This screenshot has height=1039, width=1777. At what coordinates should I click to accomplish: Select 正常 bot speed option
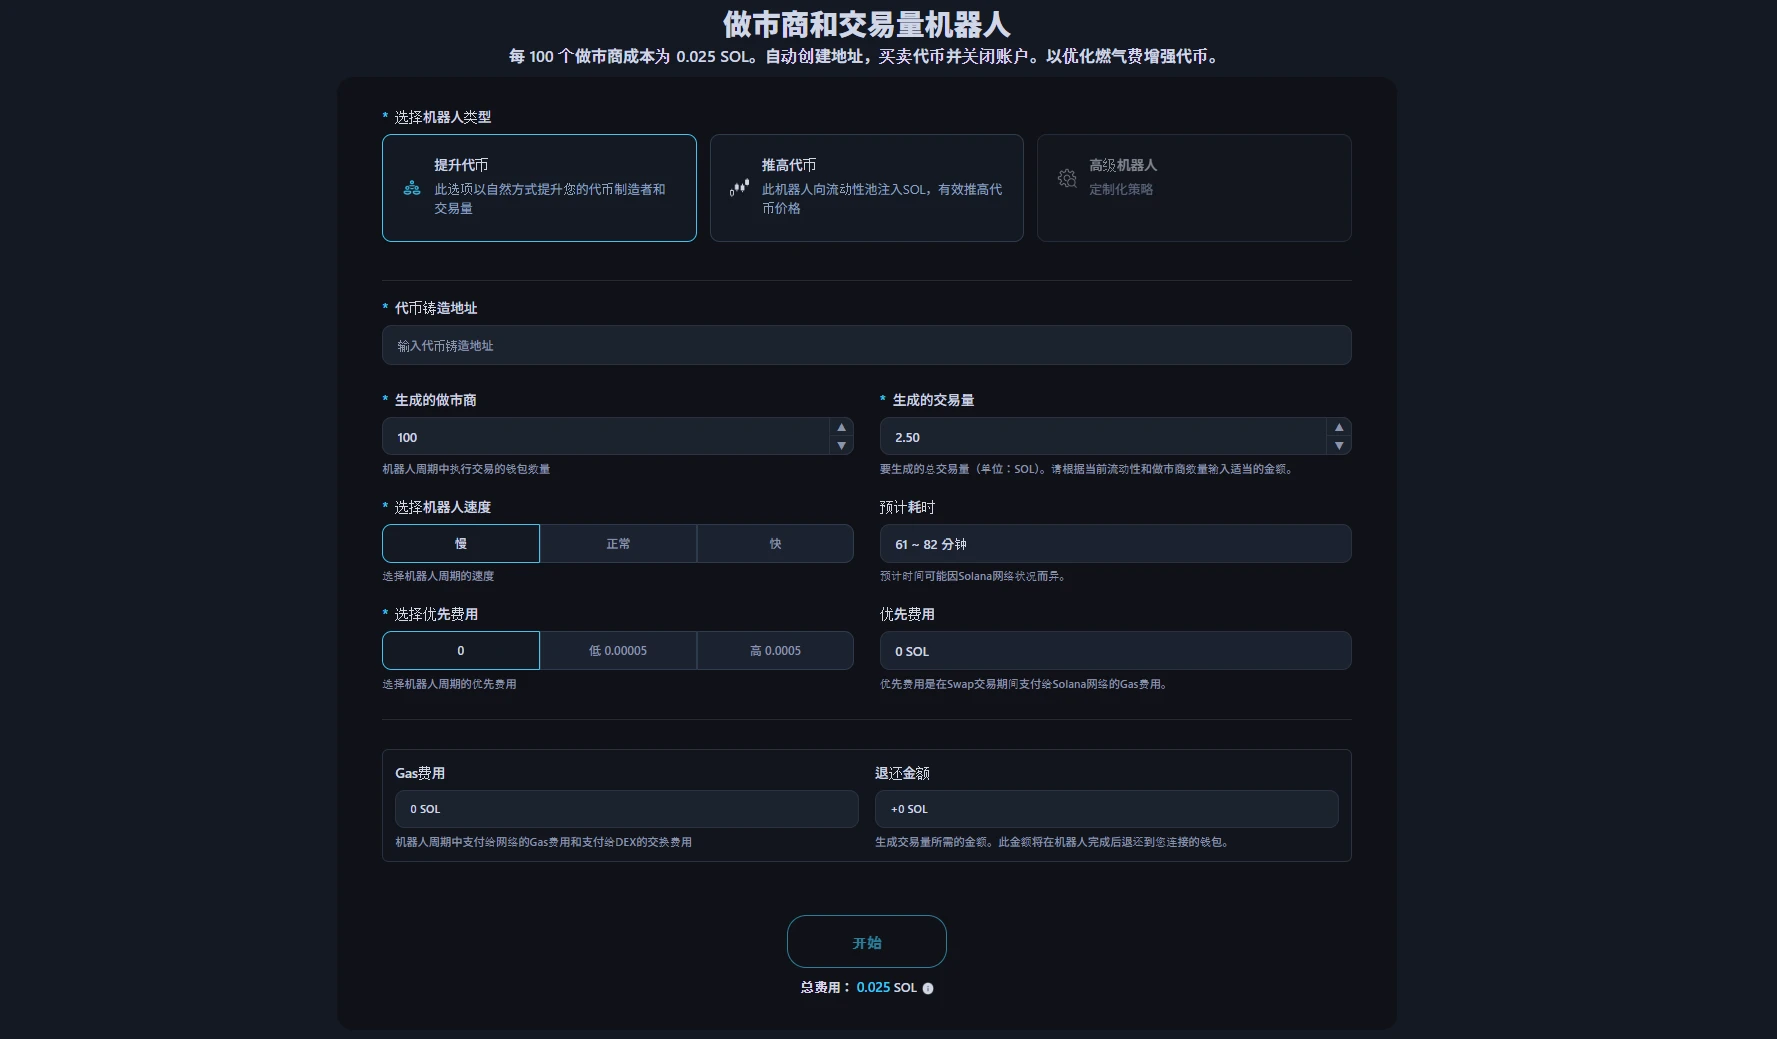click(x=618, y=543)
